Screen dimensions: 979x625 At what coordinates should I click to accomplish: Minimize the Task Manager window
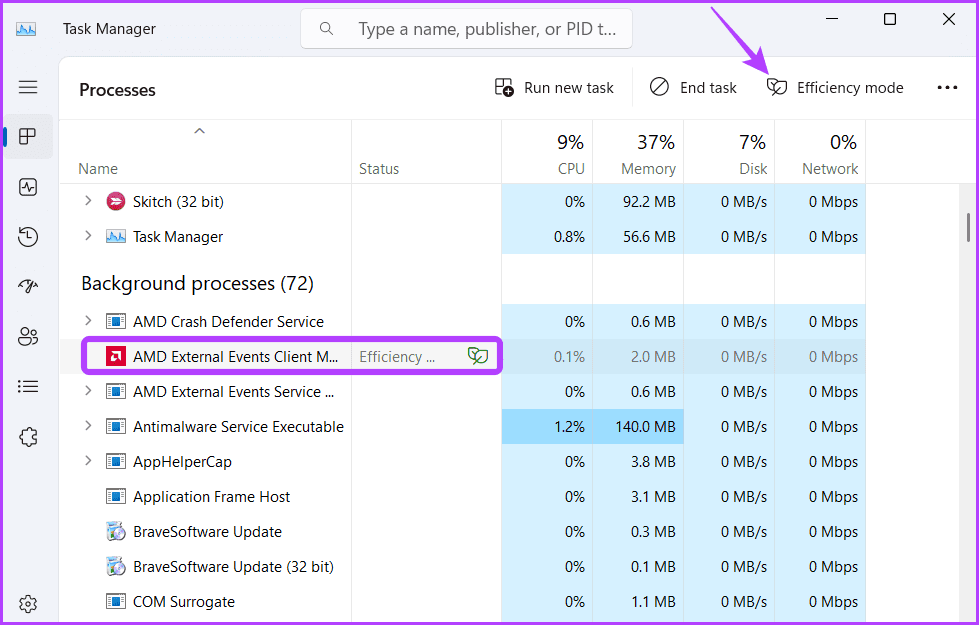pyautogui.click(x=832, y=19)
